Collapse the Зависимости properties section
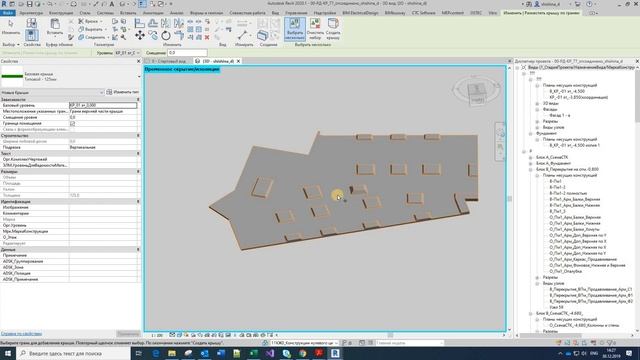Screen dimensions: 640x360 [138, 100]
